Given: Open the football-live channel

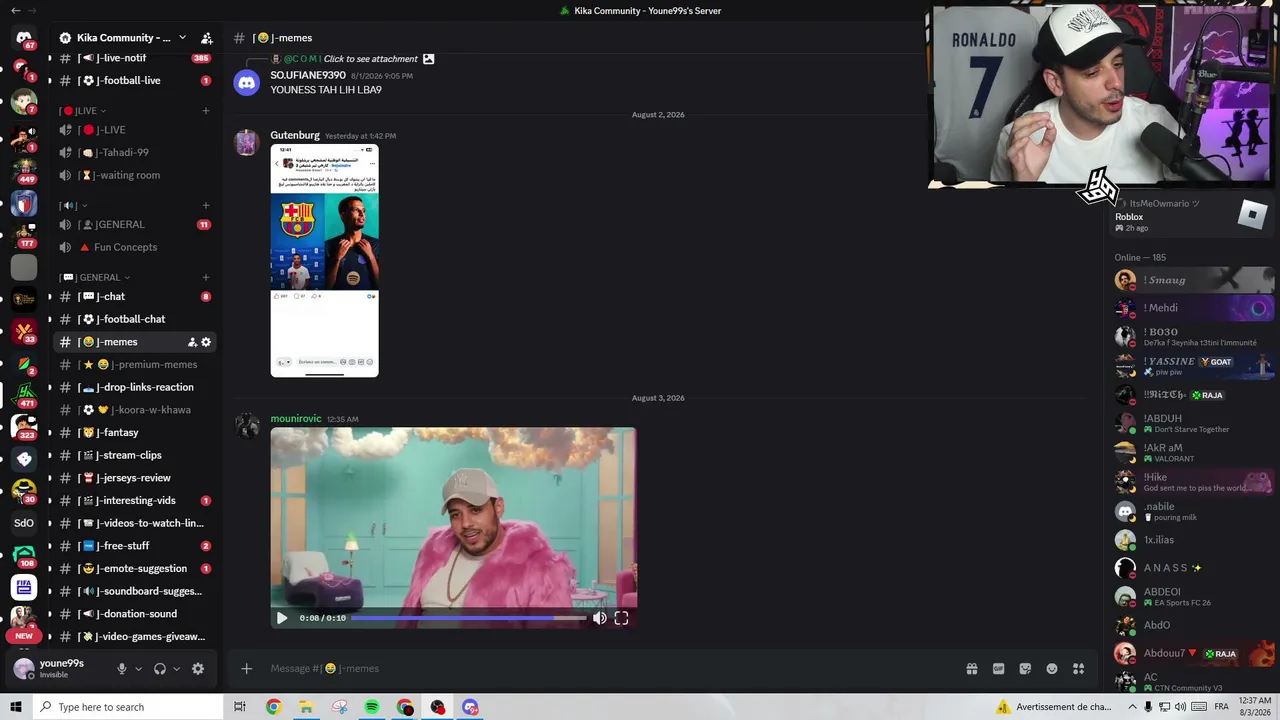Looking at the screenshot, I should pos(135,80).
